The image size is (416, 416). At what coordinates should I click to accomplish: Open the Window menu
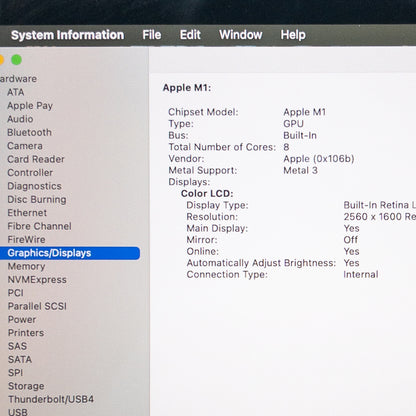[241, 35]
